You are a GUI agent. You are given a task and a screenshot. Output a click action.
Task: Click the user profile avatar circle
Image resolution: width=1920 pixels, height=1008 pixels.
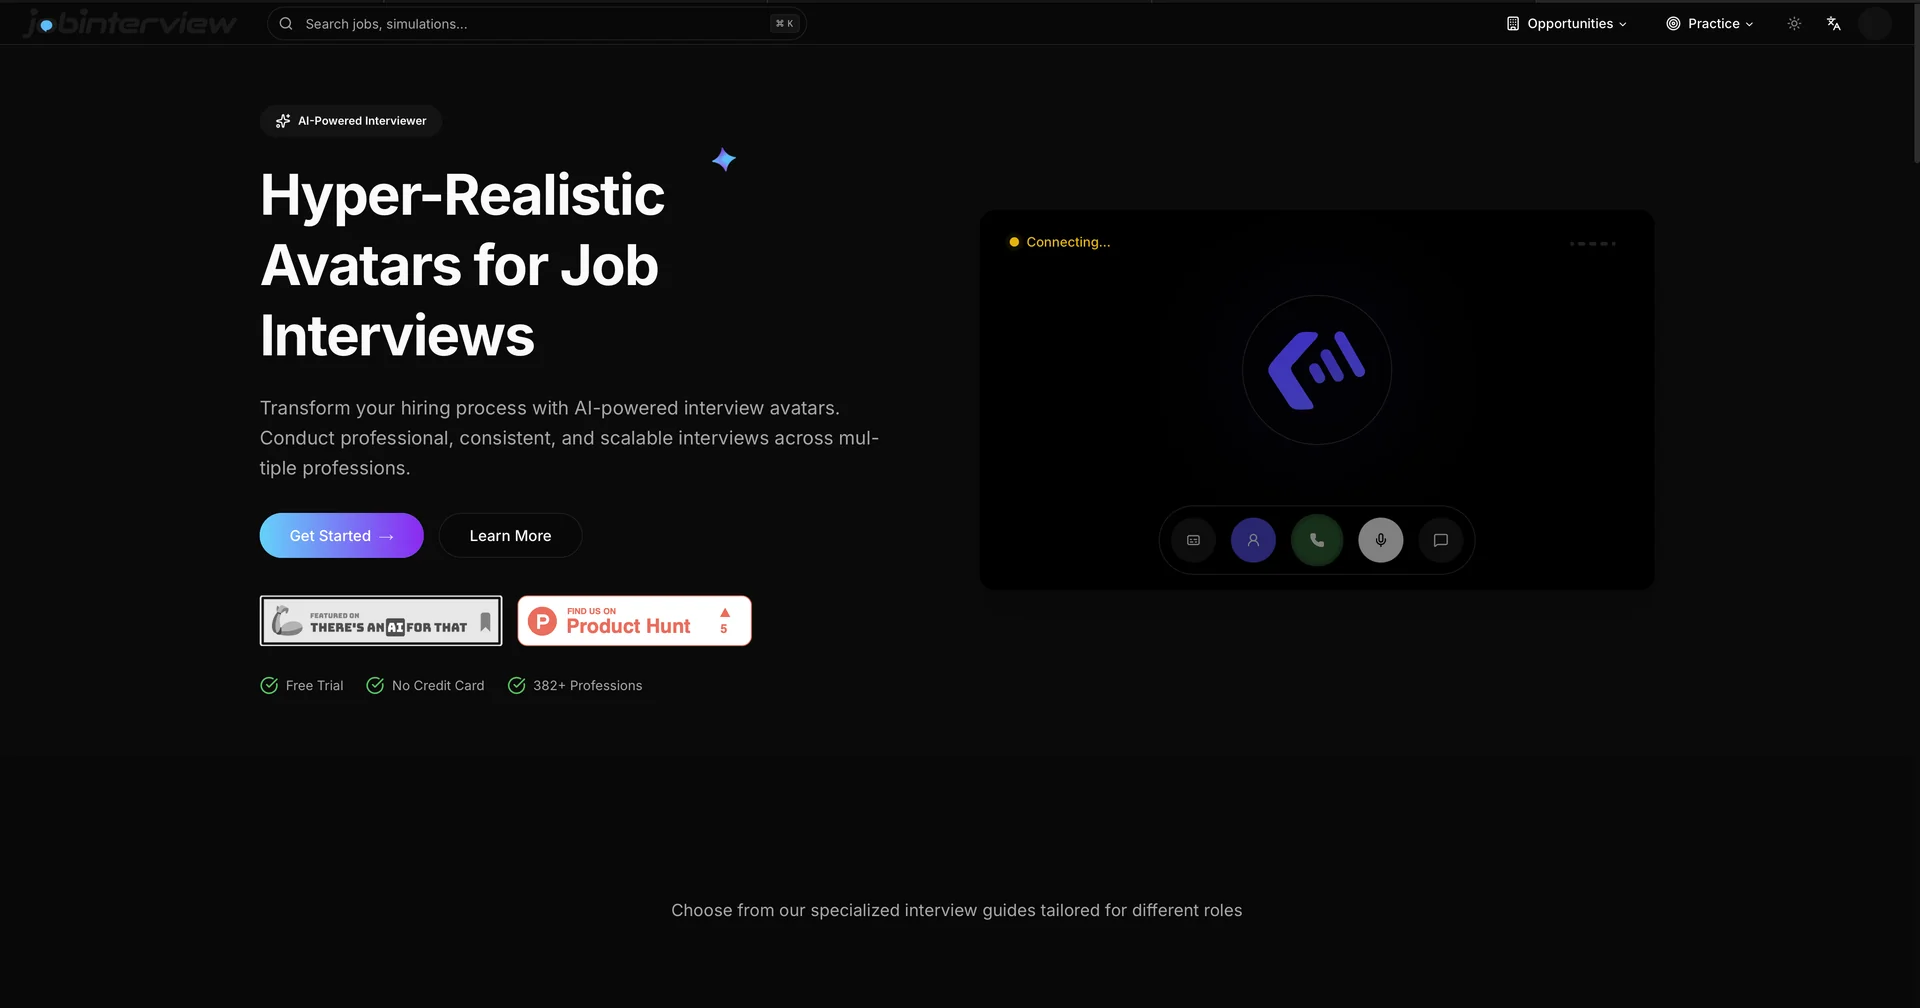click(1874, 24)
